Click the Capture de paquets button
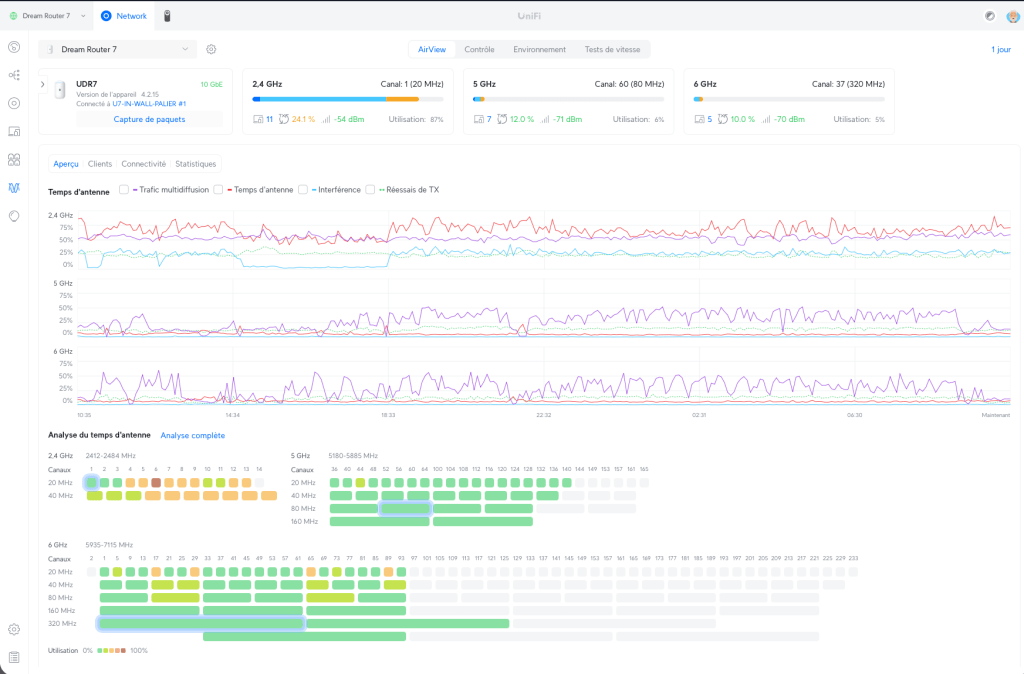The width and height of the screenshot is (1024, 674). pos(149,119)
